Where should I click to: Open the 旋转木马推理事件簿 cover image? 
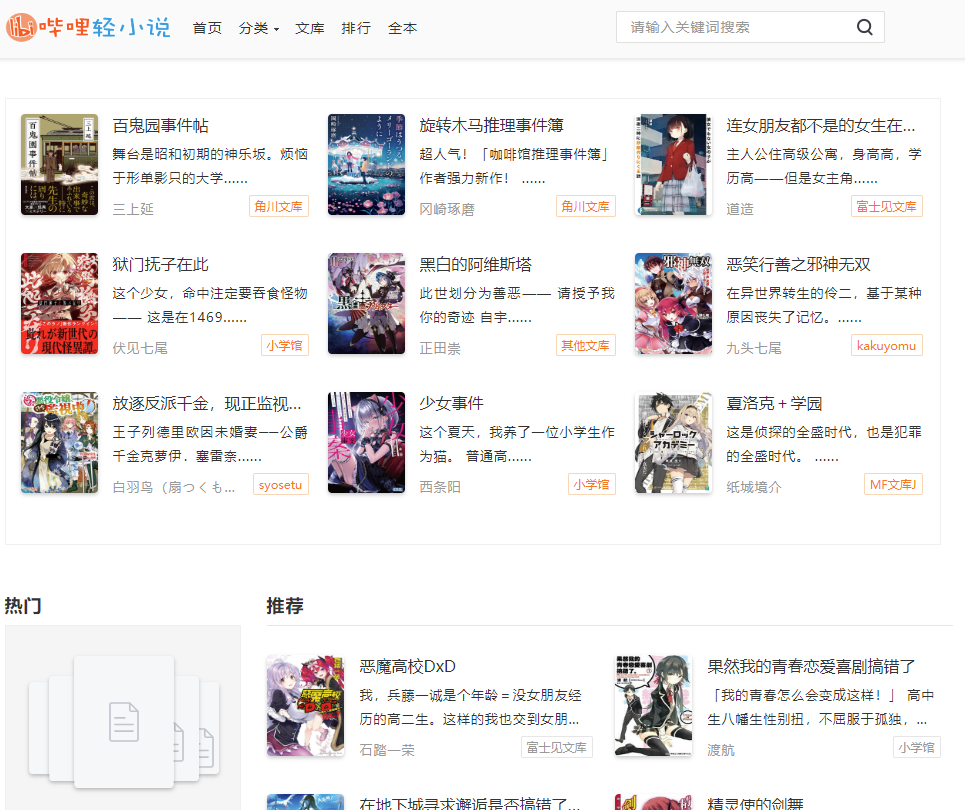point(366,164)
